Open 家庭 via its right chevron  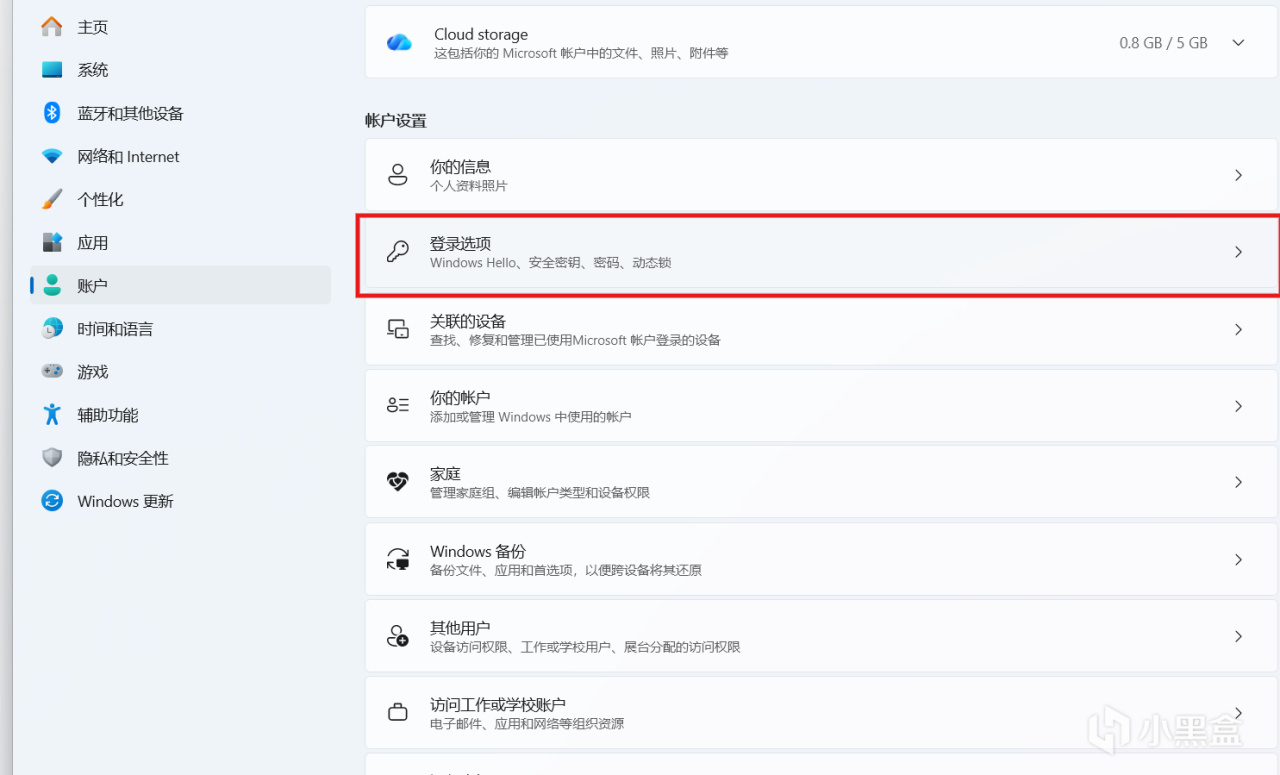click(1238, 482)
